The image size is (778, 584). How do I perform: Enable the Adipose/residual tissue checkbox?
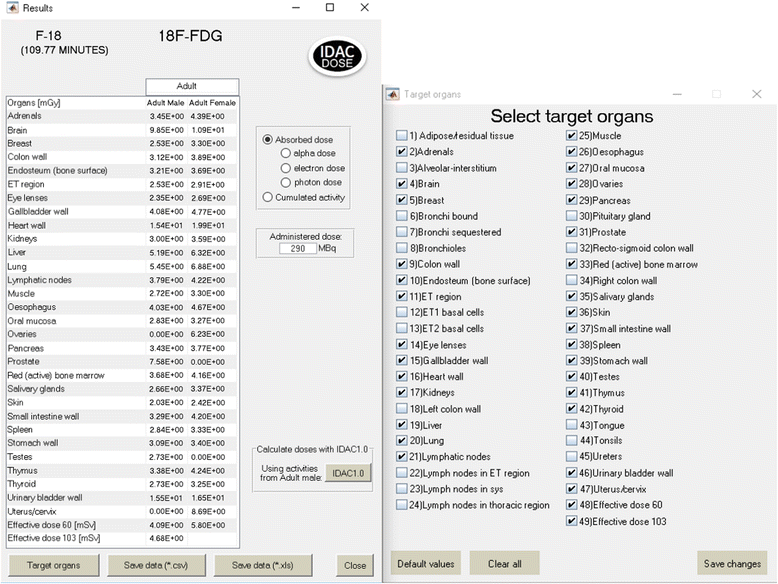point(402,136)
